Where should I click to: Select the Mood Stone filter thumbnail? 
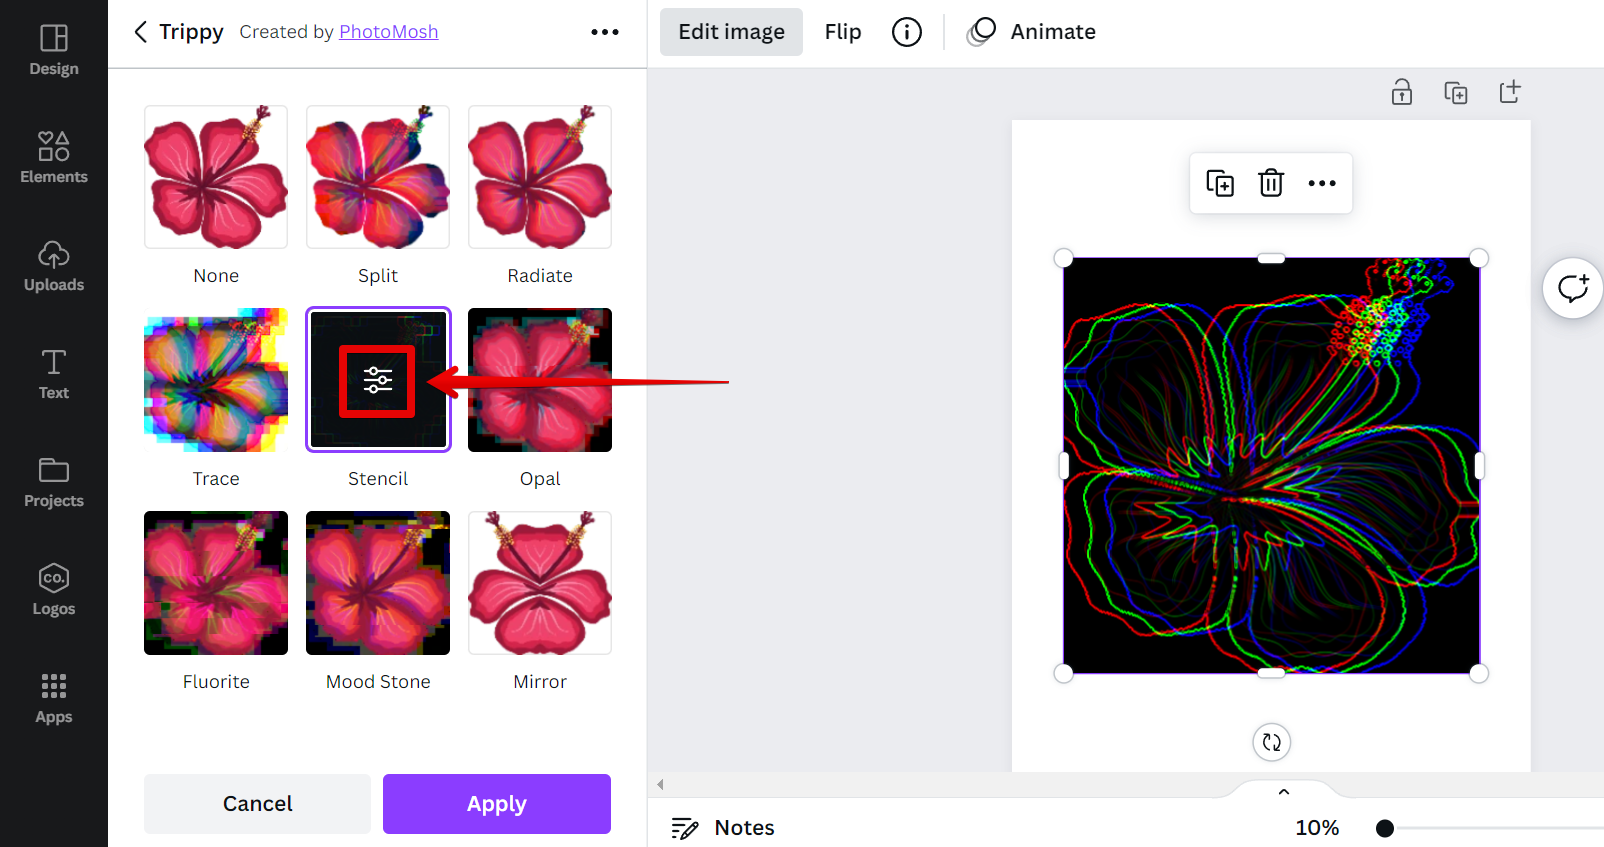pos(378,583)
